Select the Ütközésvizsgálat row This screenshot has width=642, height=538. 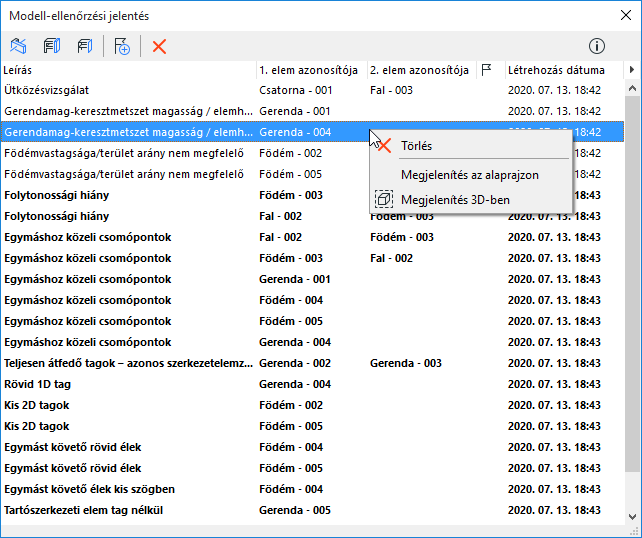[313, 90]
